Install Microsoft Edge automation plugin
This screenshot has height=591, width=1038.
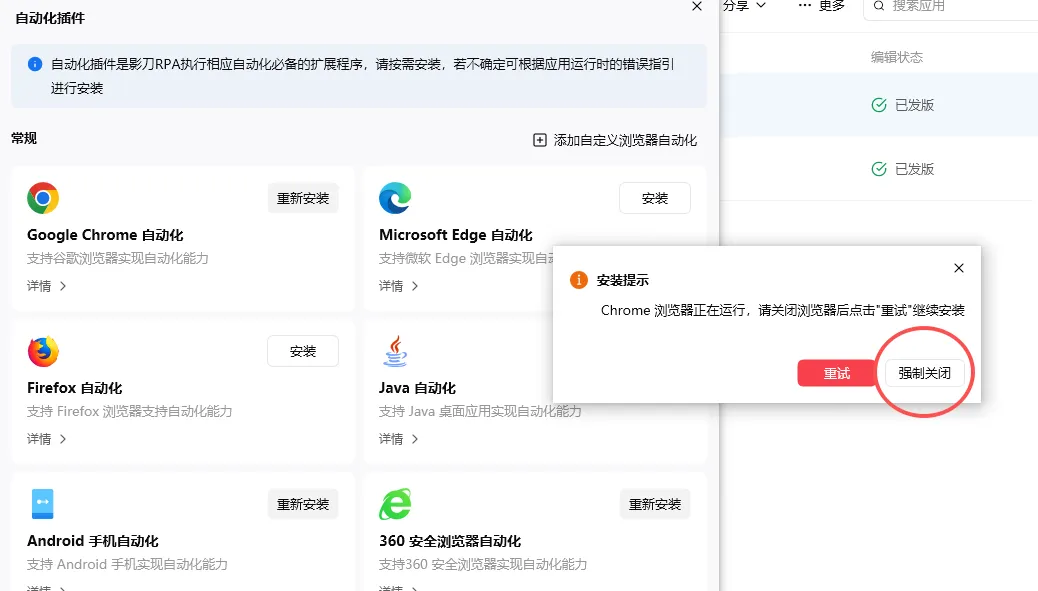click(655, 199)
